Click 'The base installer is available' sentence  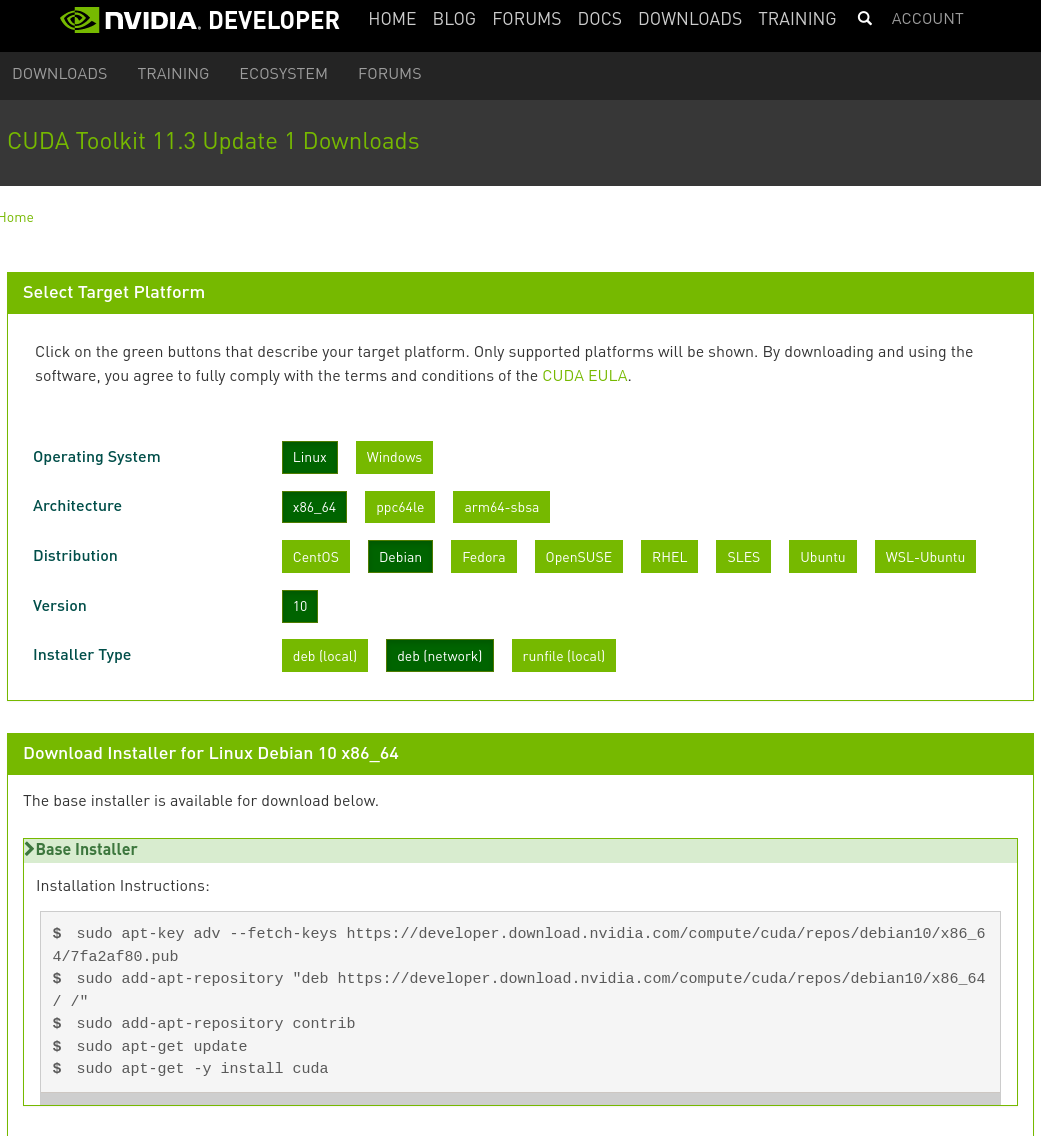[x=201, y=801]
